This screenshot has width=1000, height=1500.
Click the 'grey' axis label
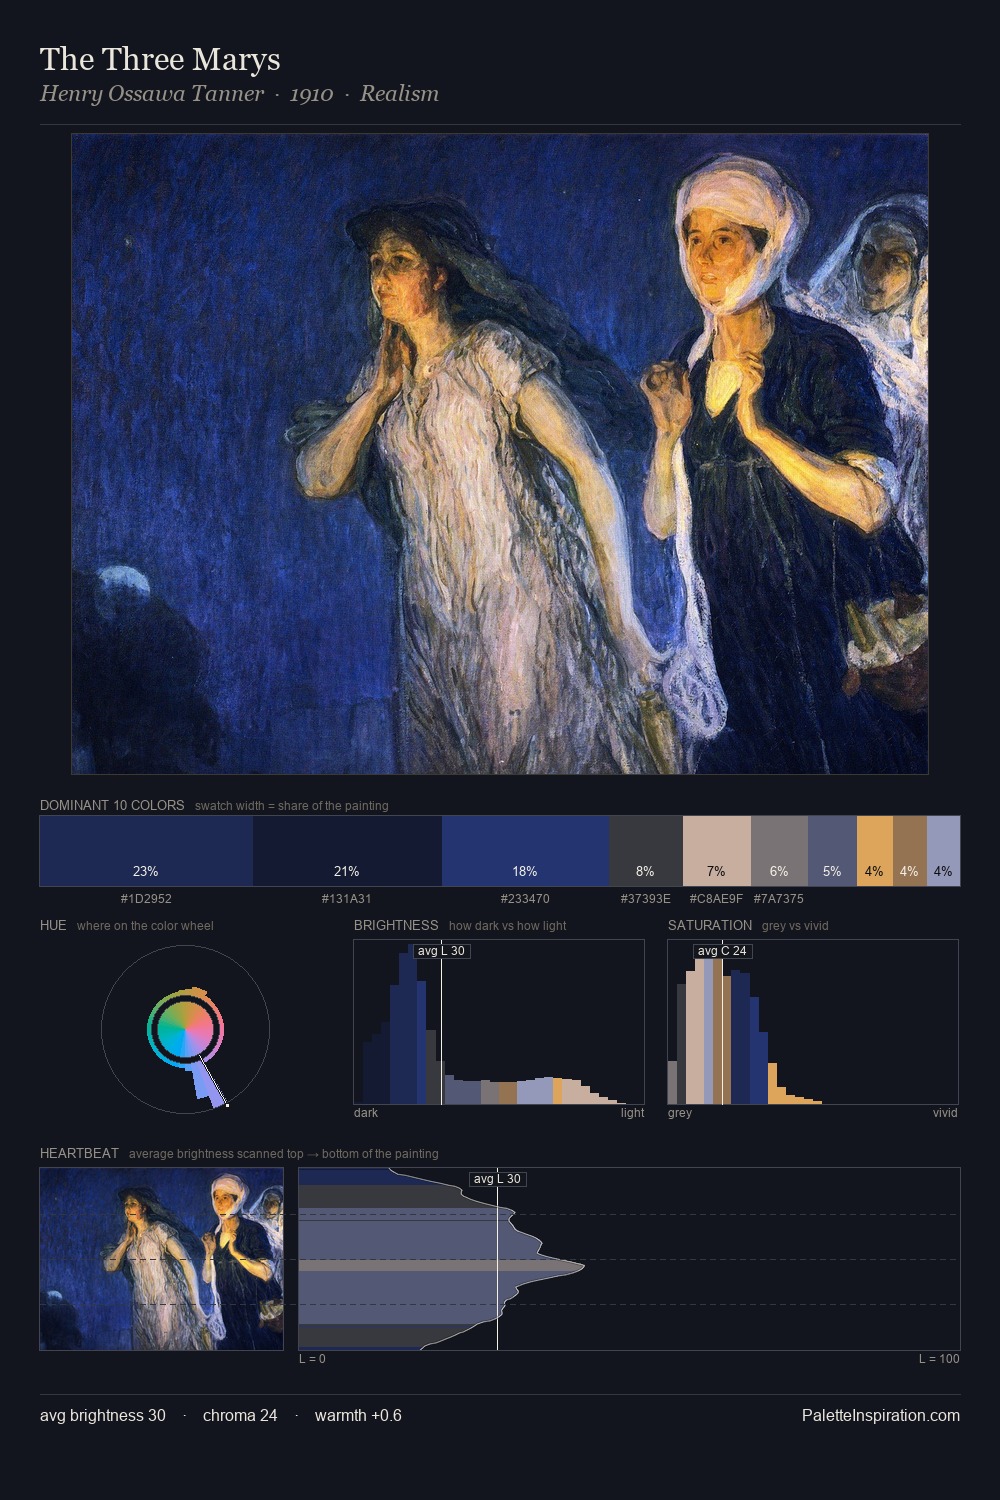pyautogui.click(x=680, y=1113)
